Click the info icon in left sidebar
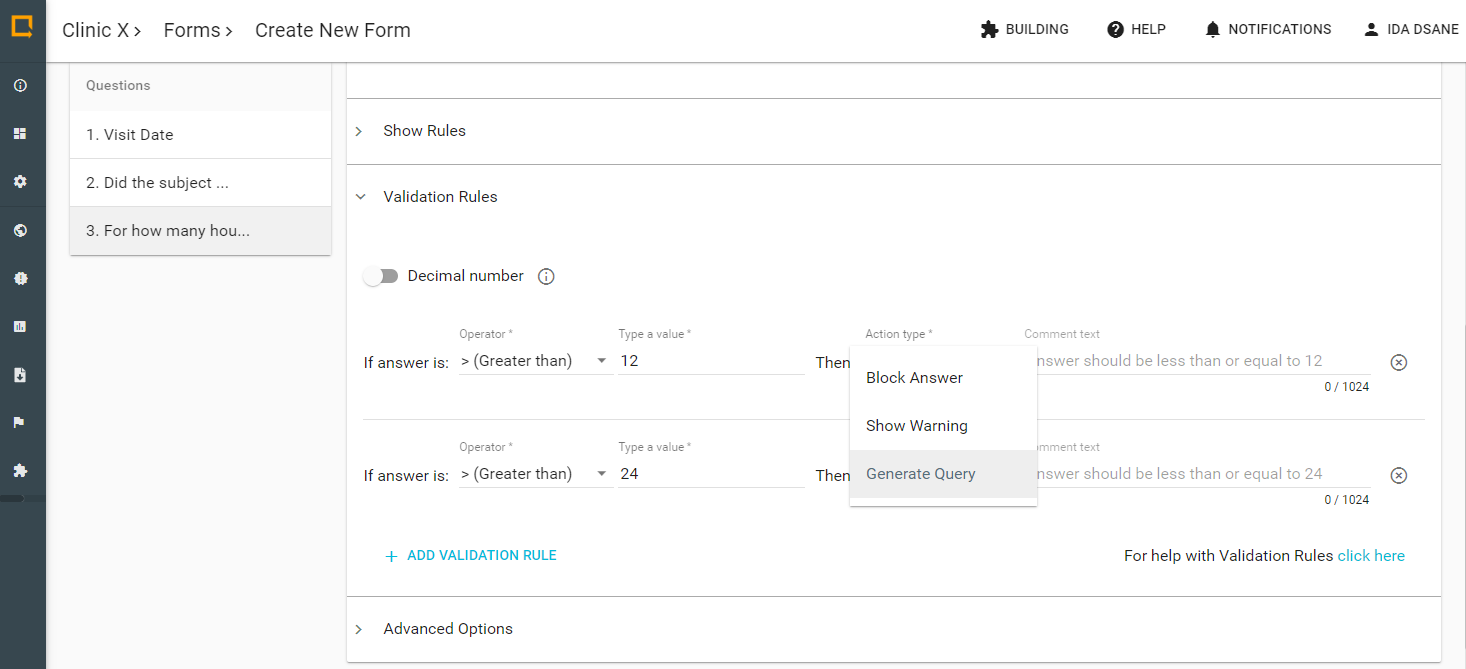Viewport: 1466px width, 669px height. pyautogui.click(x=20, y=86)
